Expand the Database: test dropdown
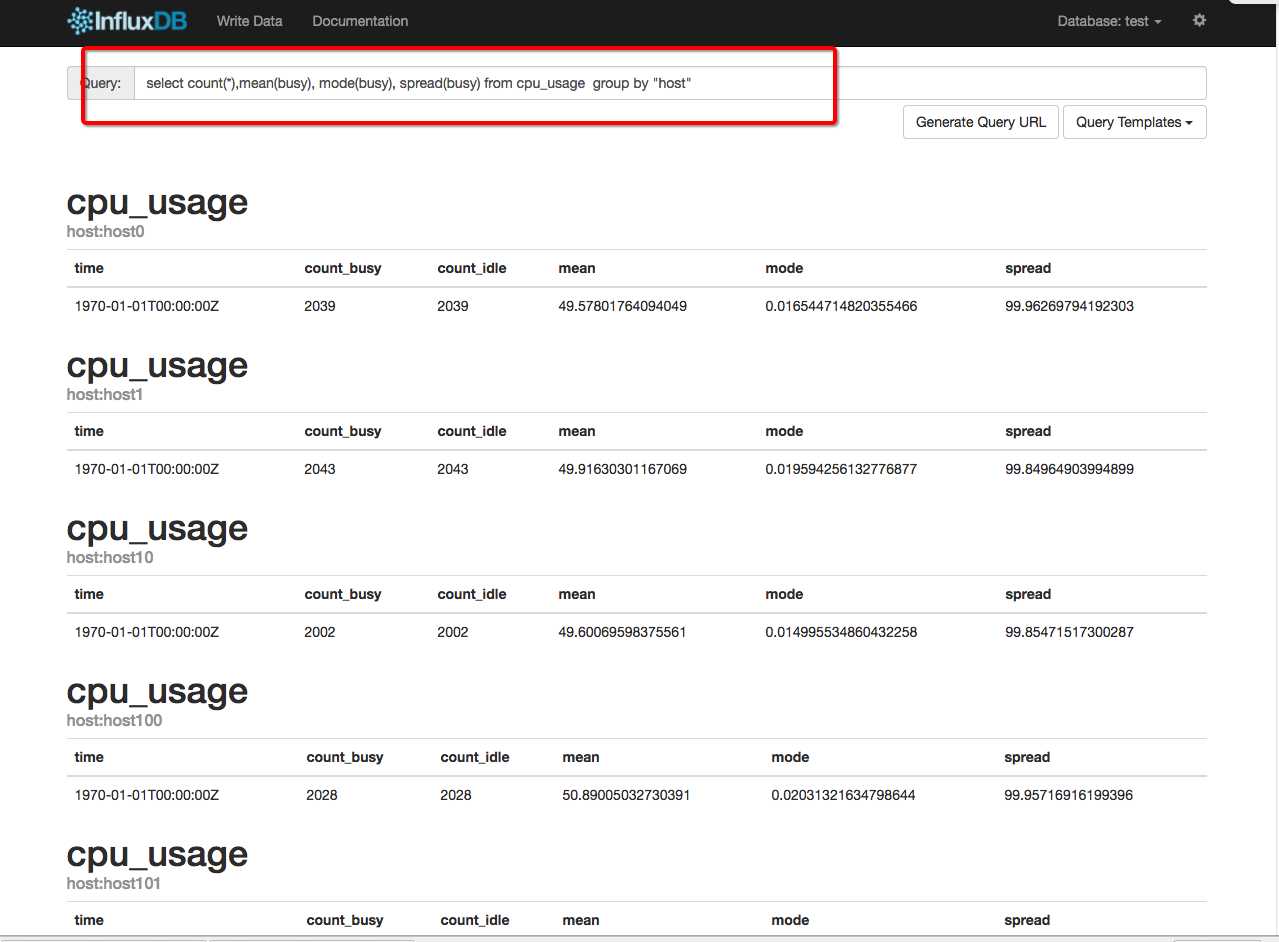 [x=1109, y=21]
